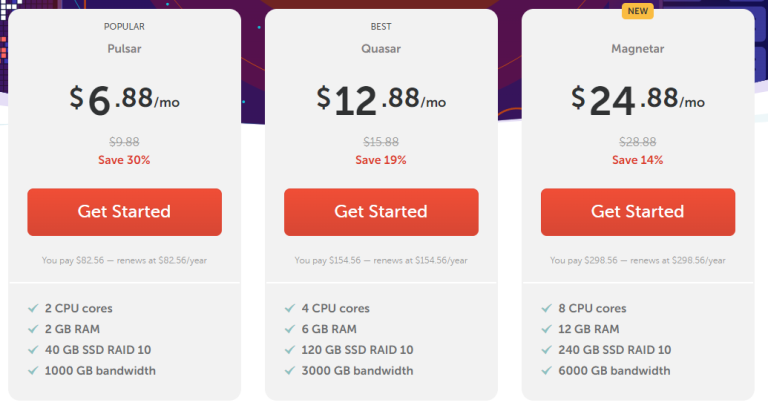Click the NEW badge on Magnetar
The width and height of the screenshot is (768, 417).
[x=637, y=11]
